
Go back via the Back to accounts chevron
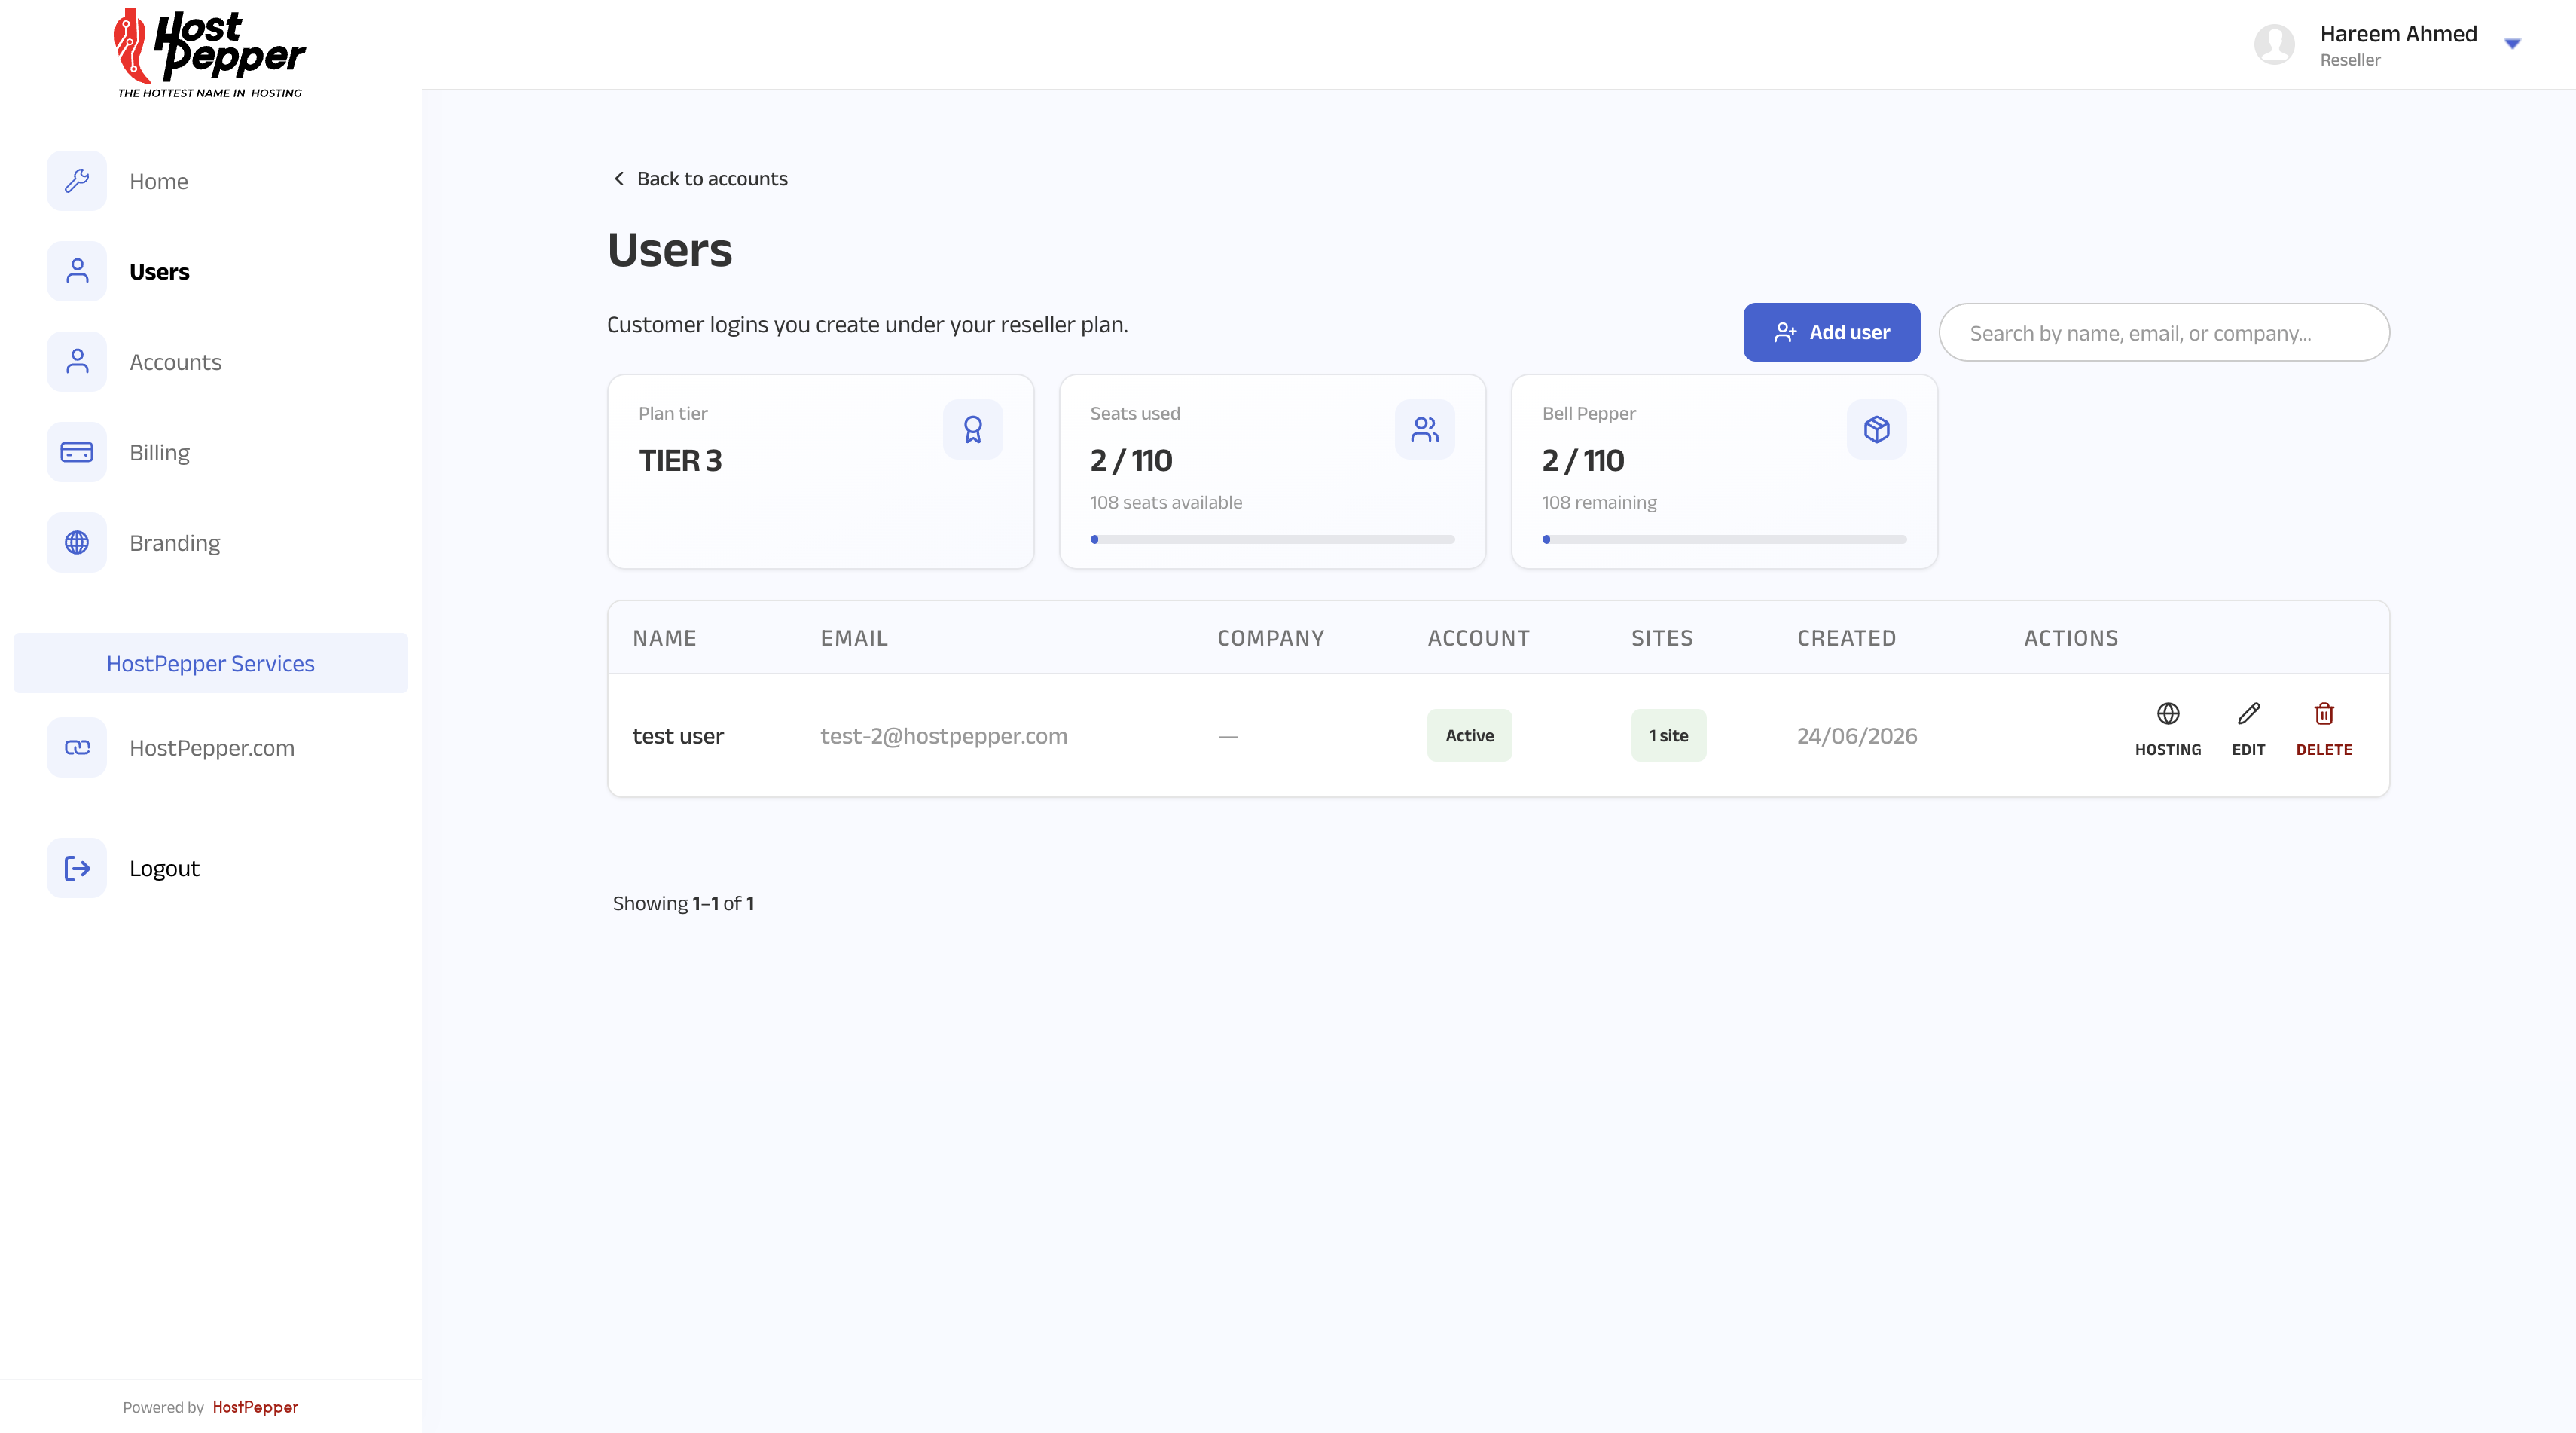[619, 178]
